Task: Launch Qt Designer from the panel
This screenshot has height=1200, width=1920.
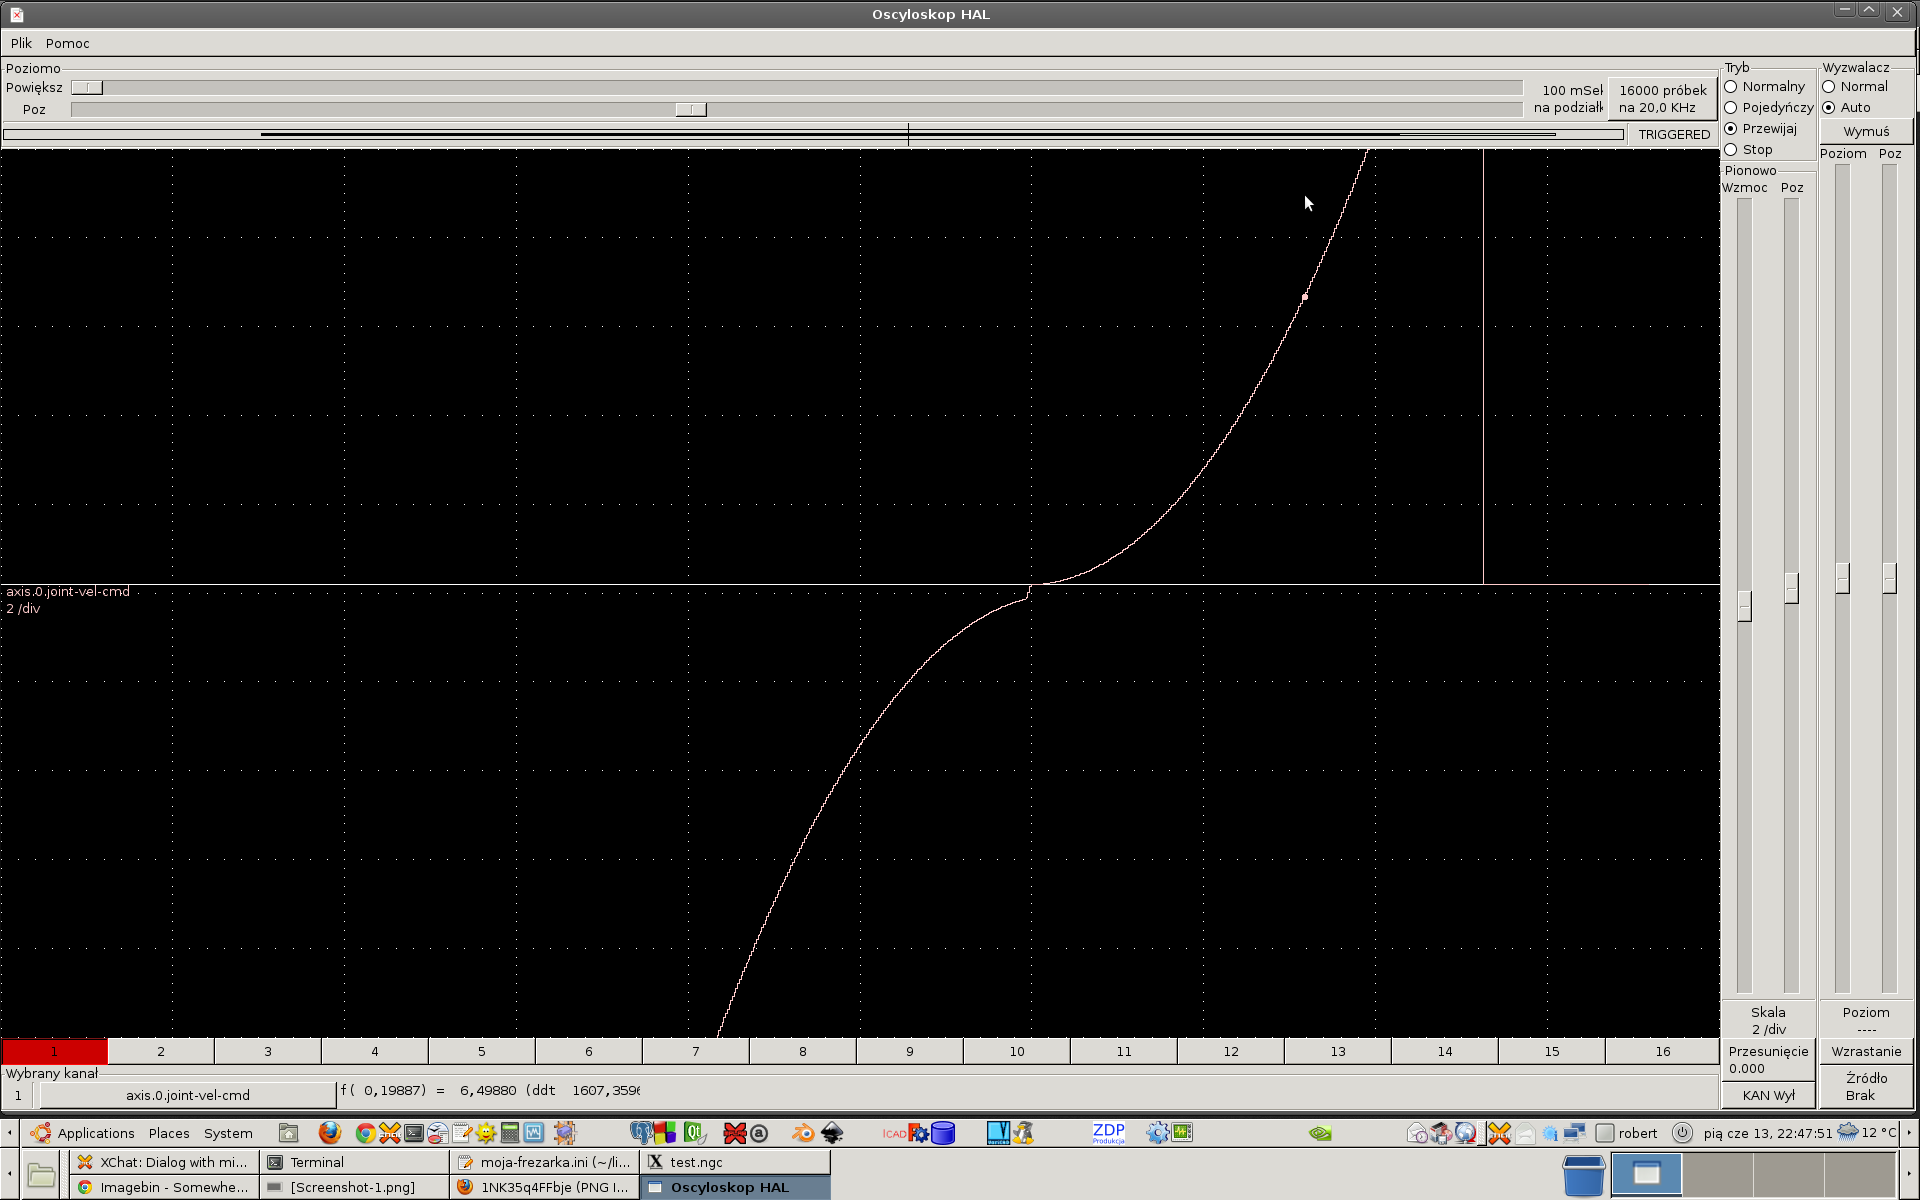Action: point(694,1133)
